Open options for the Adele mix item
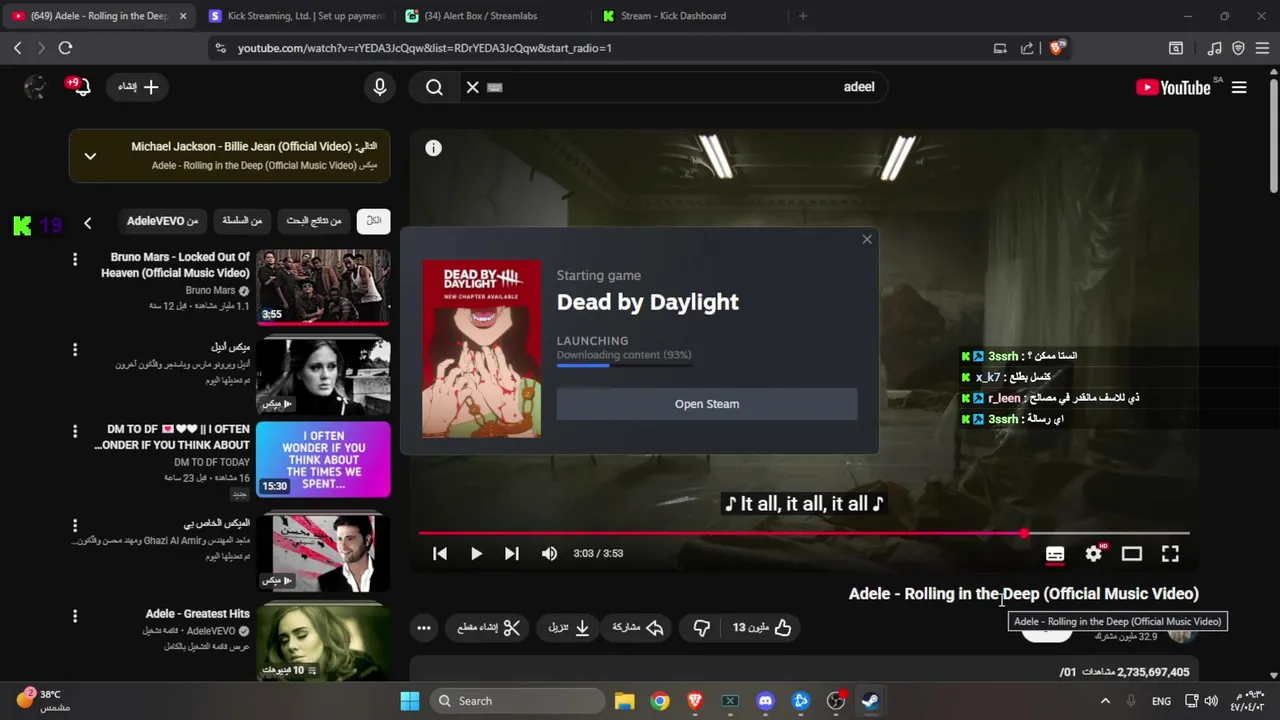The height and width of the screenshot is (720, 1280). pos(74,349)
